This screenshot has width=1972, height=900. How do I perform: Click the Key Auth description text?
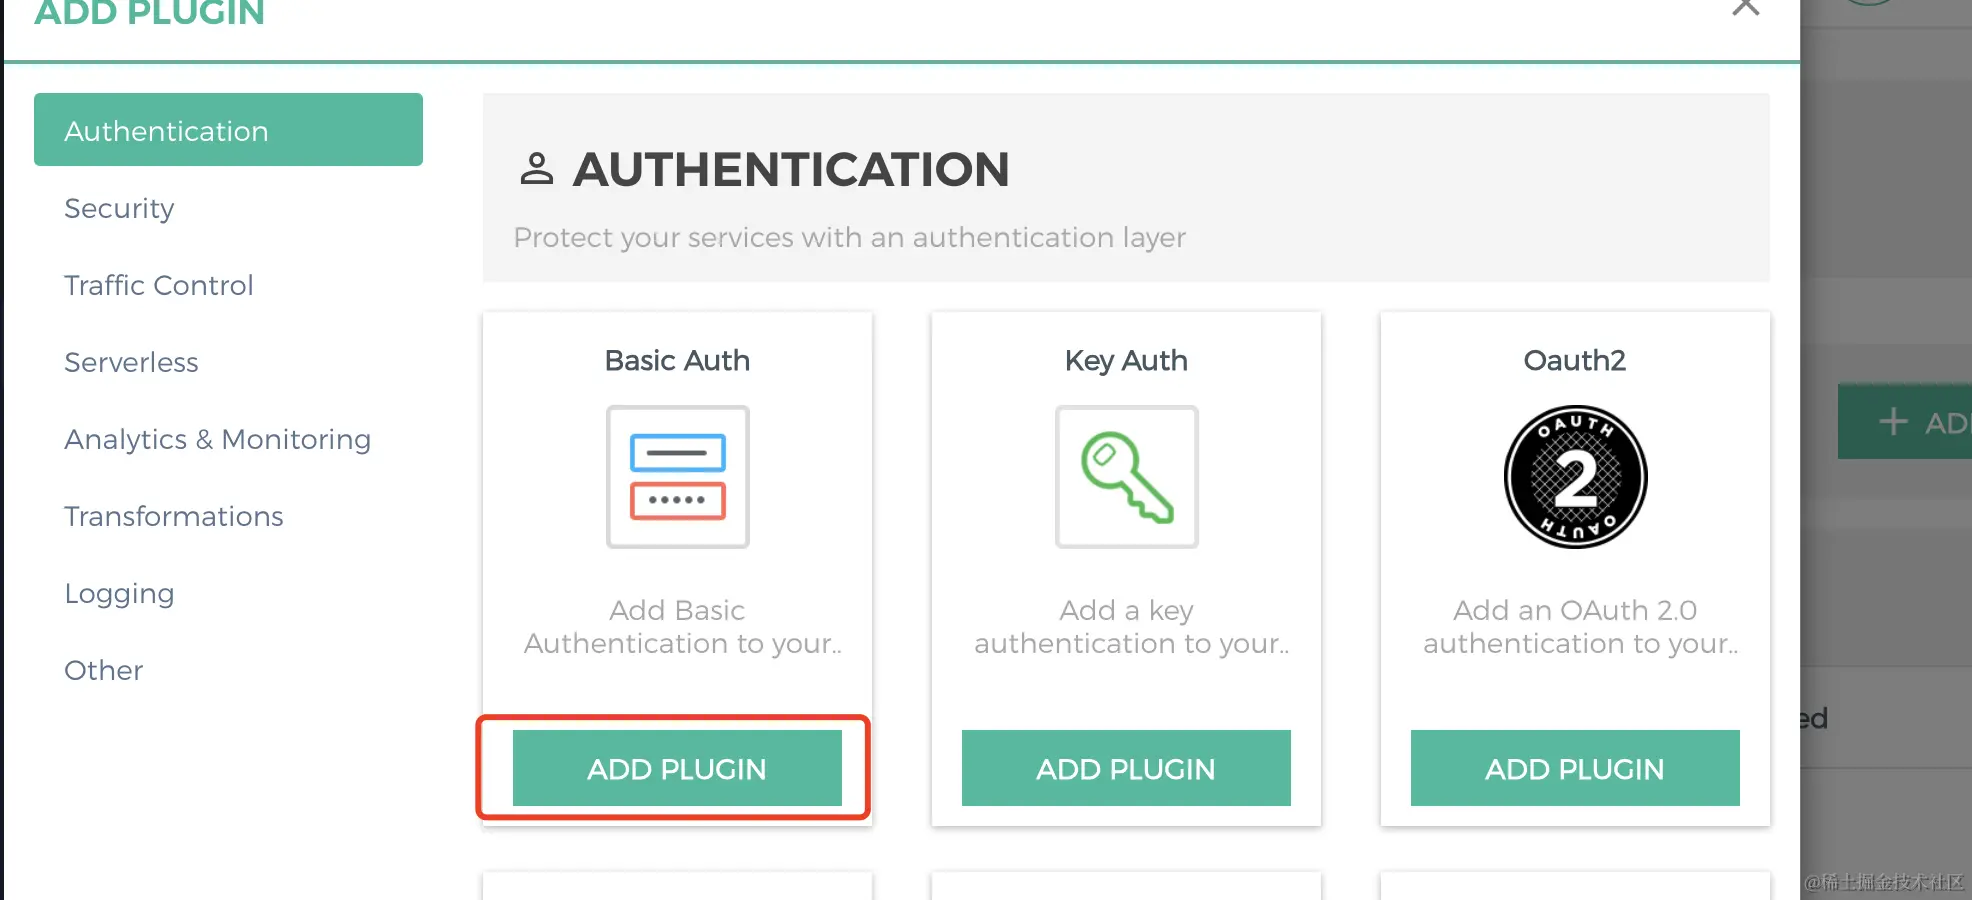1130,627
